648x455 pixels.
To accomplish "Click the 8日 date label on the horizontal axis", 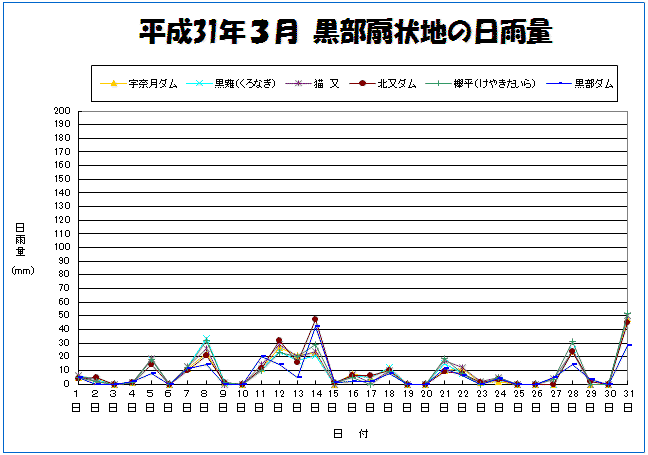I will (204, 401).
